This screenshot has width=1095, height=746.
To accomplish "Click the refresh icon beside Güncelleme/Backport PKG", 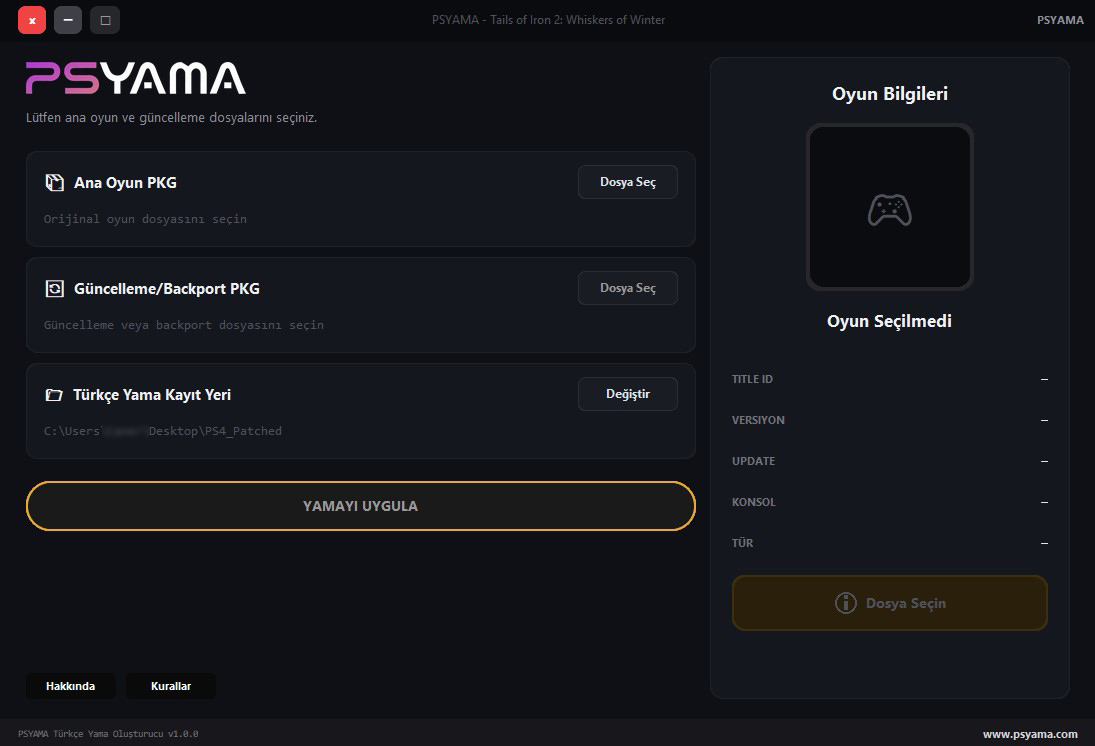I will [x=54, y=289].
